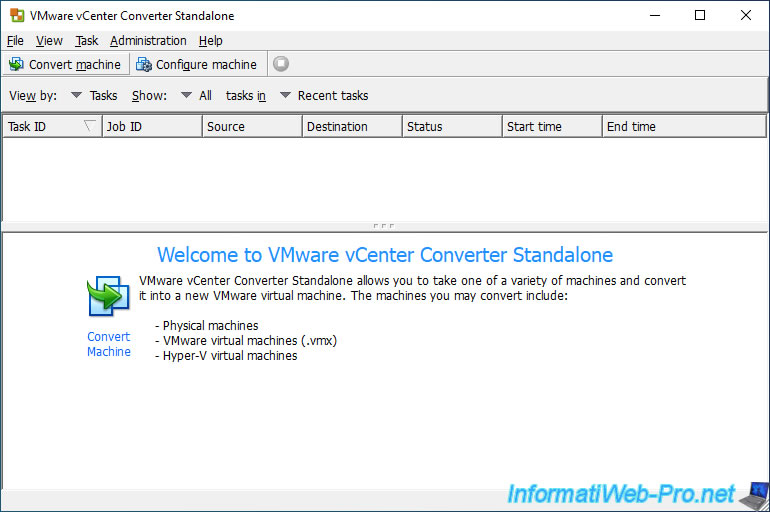Image resolution: width=770 pixels, height=512 pixels.
Task: Click the Configure machine toolbar button
Action: 196,64
